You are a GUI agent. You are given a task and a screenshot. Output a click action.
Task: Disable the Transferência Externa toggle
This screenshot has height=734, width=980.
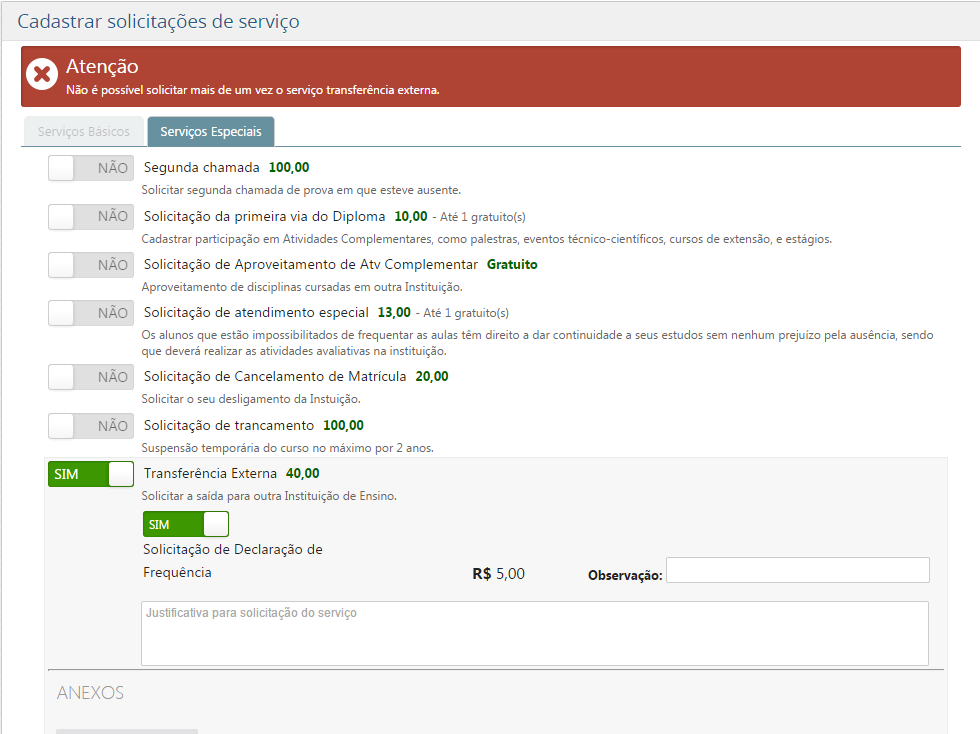point(91,474)
